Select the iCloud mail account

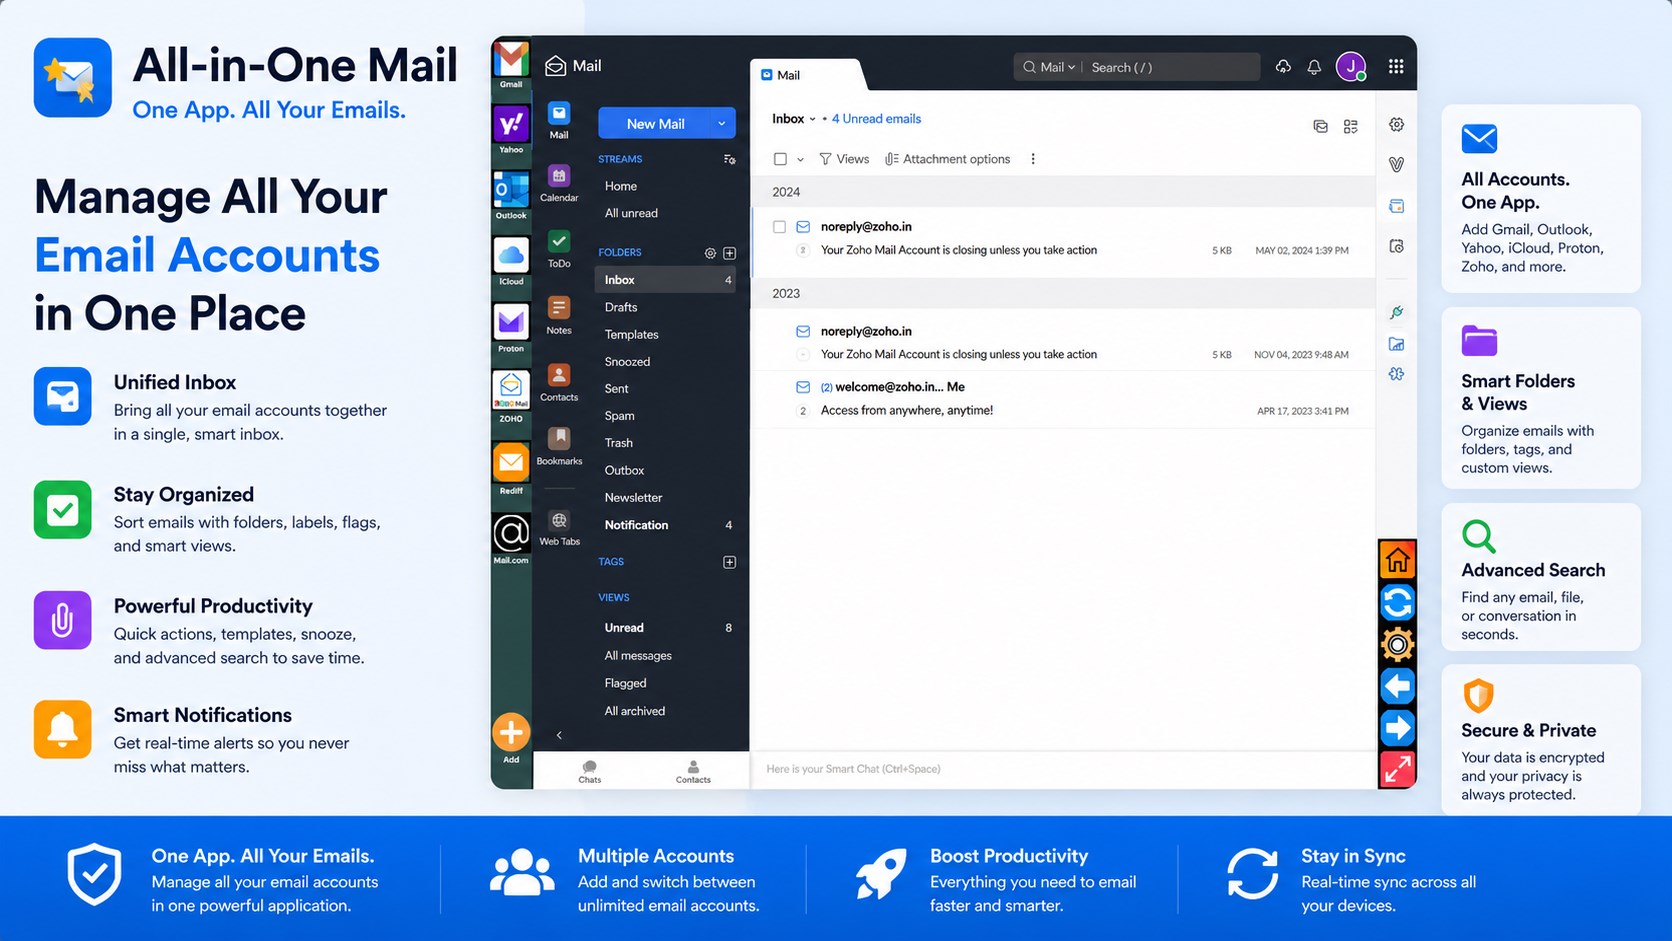511,256
